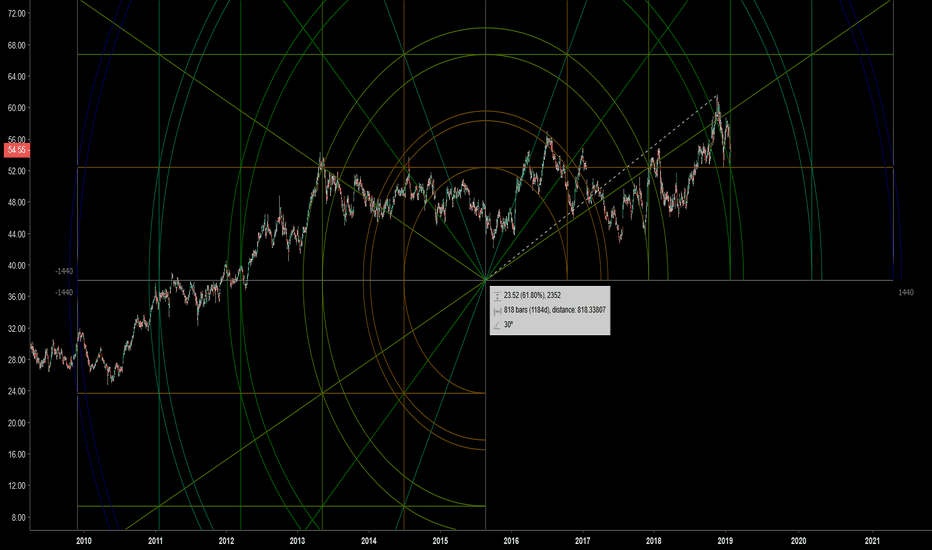932x550 pixels.
Task: Click the 24.00 price axis label
Action: click(16, 391)
